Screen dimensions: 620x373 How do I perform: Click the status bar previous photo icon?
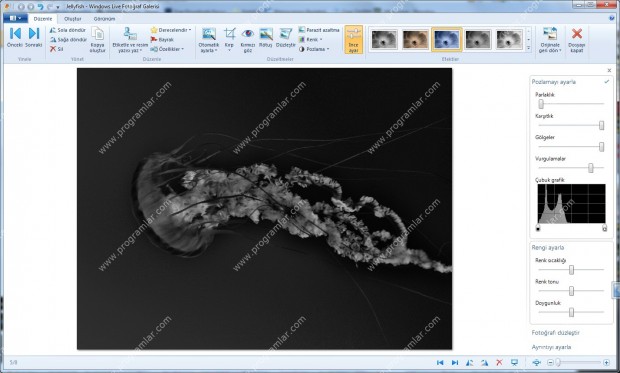pyautogui.click(x=440, y=362)
